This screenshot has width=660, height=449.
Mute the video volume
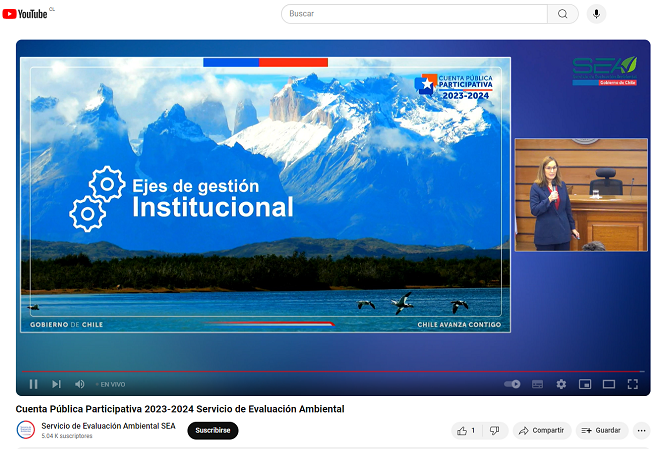pyautogui.click(x=80, y=384)
